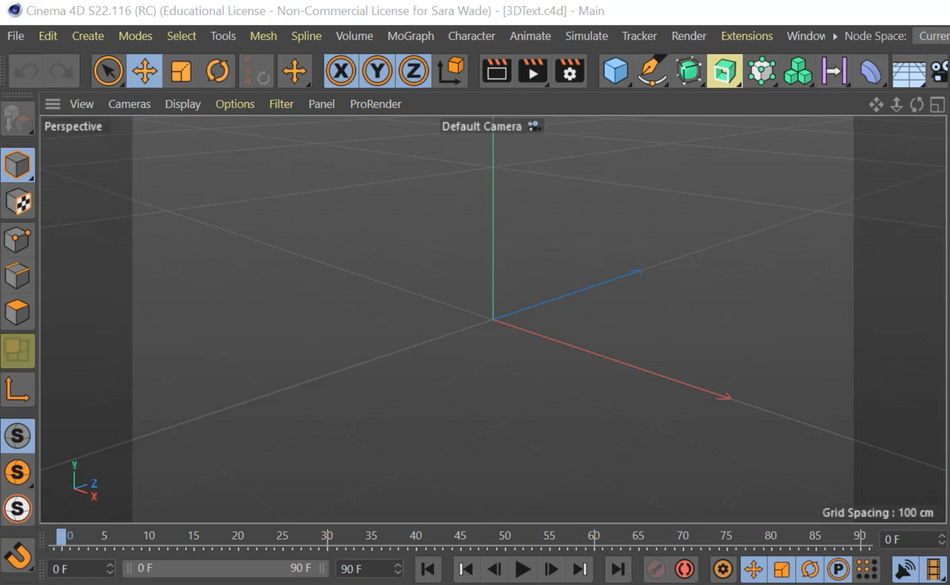The width and height of the screenshot is (950, 585).
Task: Select the Move tool in top toolbar
Action: tap(145, 71)
